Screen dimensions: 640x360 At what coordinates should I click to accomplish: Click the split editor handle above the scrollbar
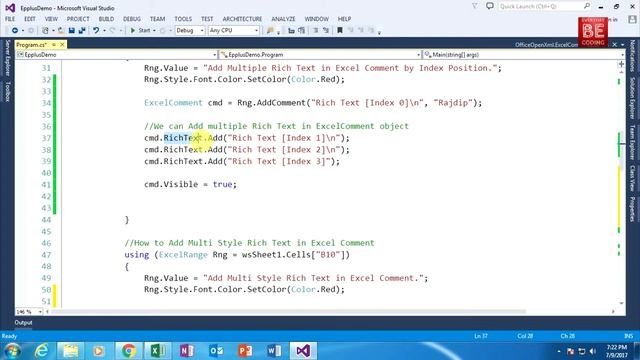(x=622, y=64)
